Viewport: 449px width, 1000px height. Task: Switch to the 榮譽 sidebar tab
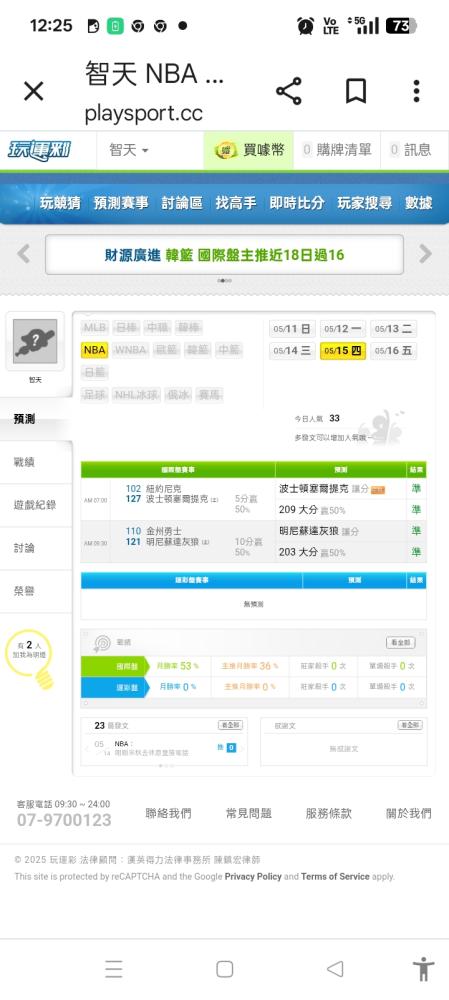point(36,591)
